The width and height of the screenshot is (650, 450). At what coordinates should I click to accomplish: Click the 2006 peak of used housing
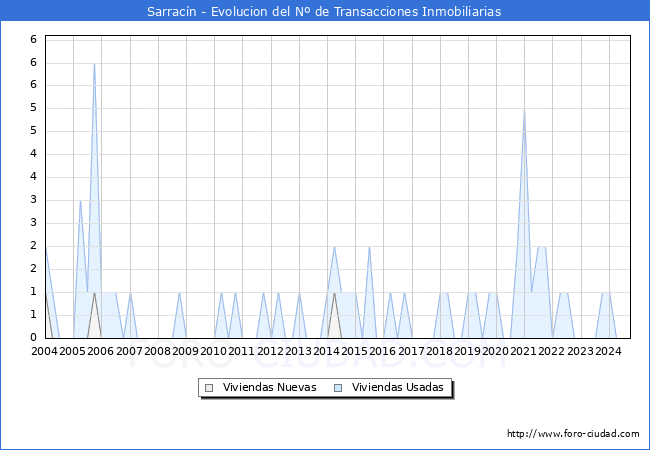coord(95,64)
